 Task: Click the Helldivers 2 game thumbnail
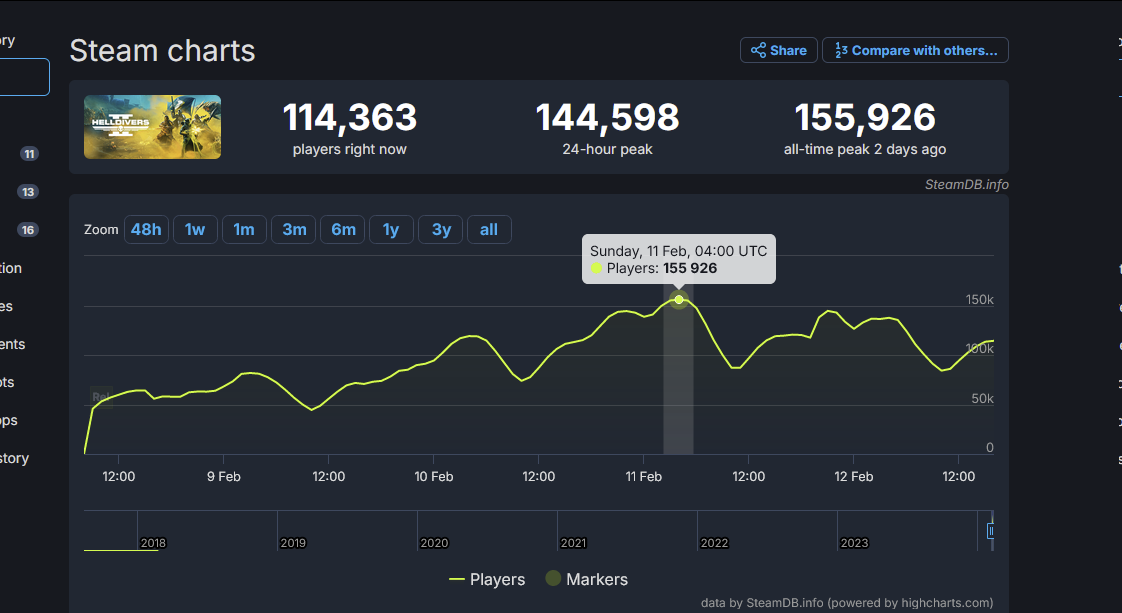coord(152,127)
